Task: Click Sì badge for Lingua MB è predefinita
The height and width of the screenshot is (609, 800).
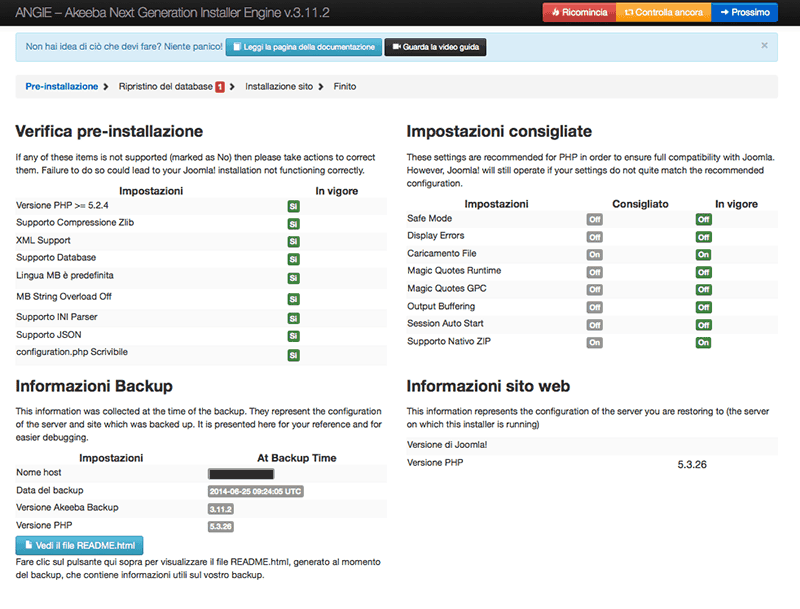Action: pyautogui.click(x=293, y=278)
